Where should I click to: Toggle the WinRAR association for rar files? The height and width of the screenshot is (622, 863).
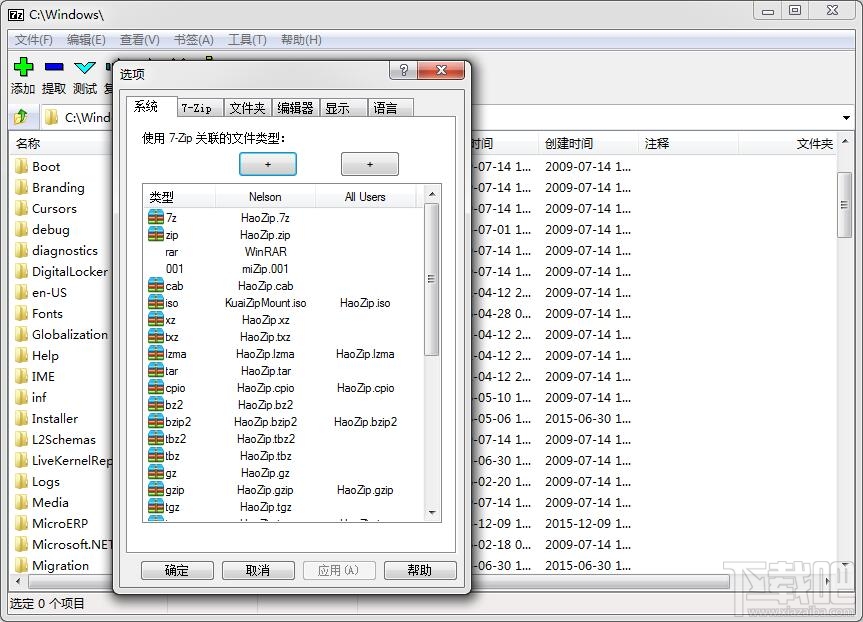(264, 251)
